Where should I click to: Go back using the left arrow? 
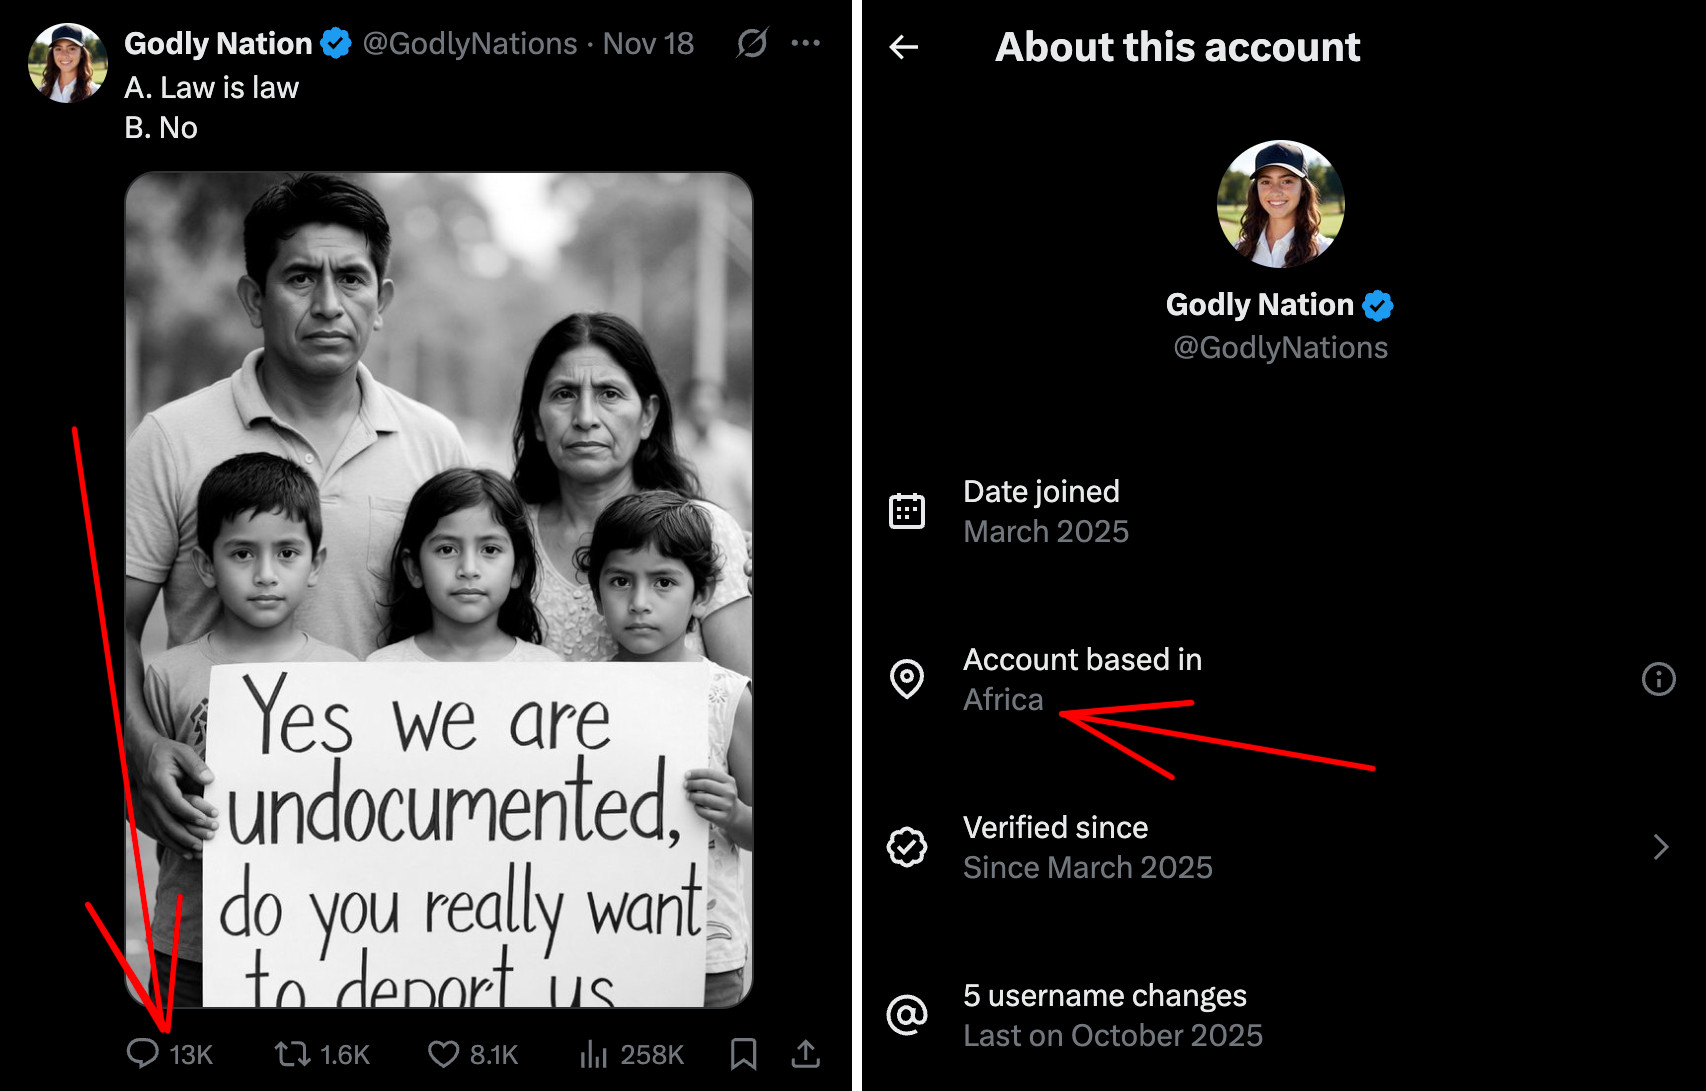(x=904, y=47)
